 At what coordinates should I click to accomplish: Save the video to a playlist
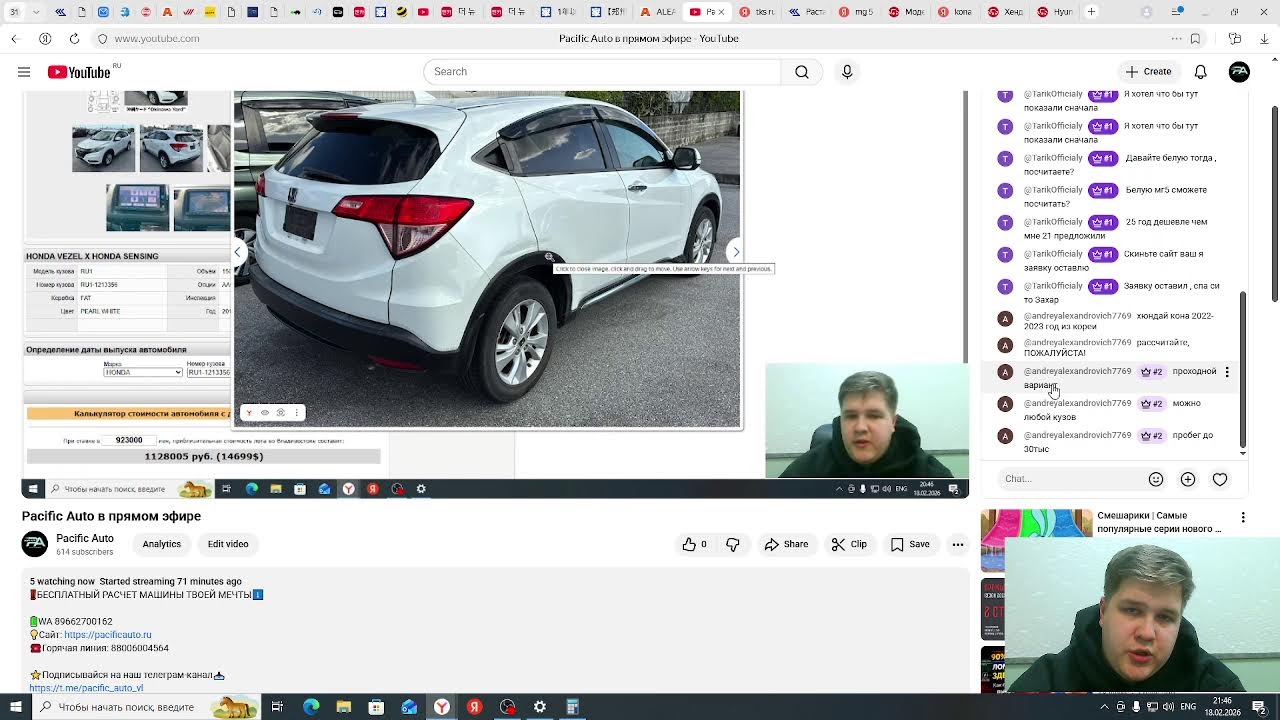click(x=910, y=544)
